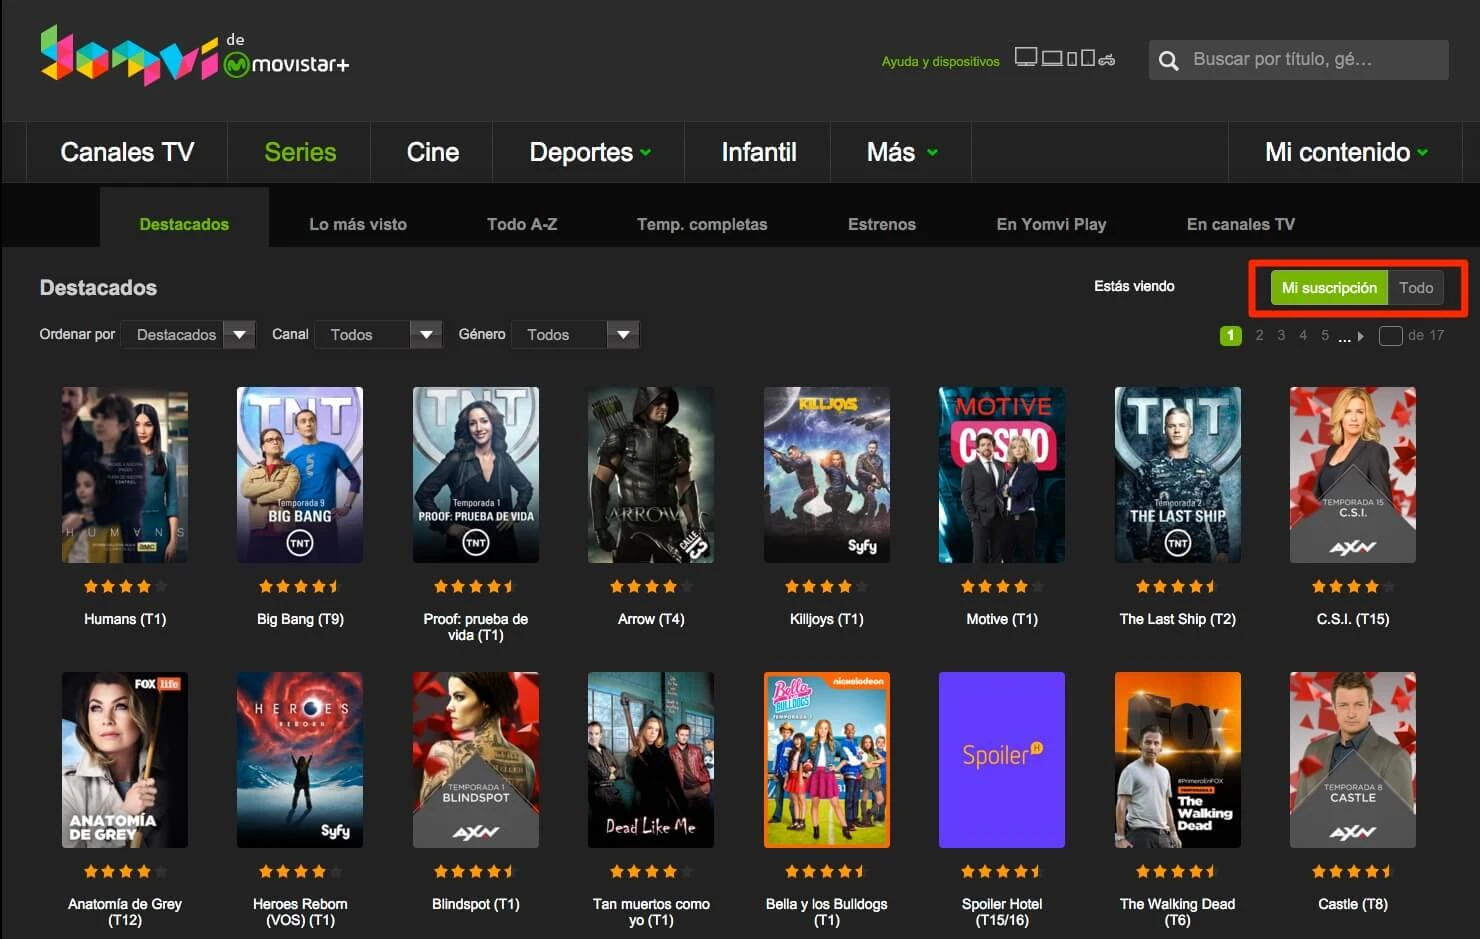Click the star rating under Big Bang (T9)
The image size is (1480, 939).
(x=300, y=587)
